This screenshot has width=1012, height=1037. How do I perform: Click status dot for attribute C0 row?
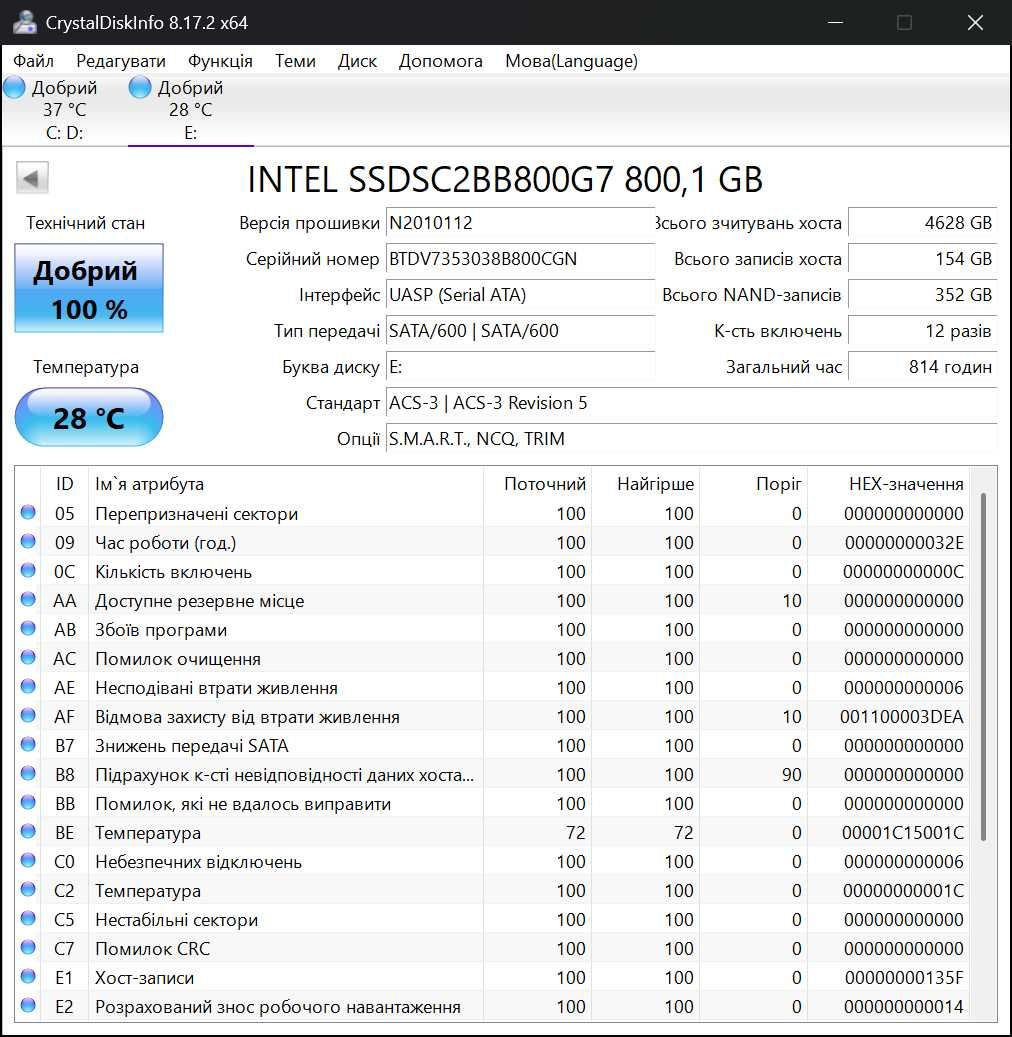point(28,861)
